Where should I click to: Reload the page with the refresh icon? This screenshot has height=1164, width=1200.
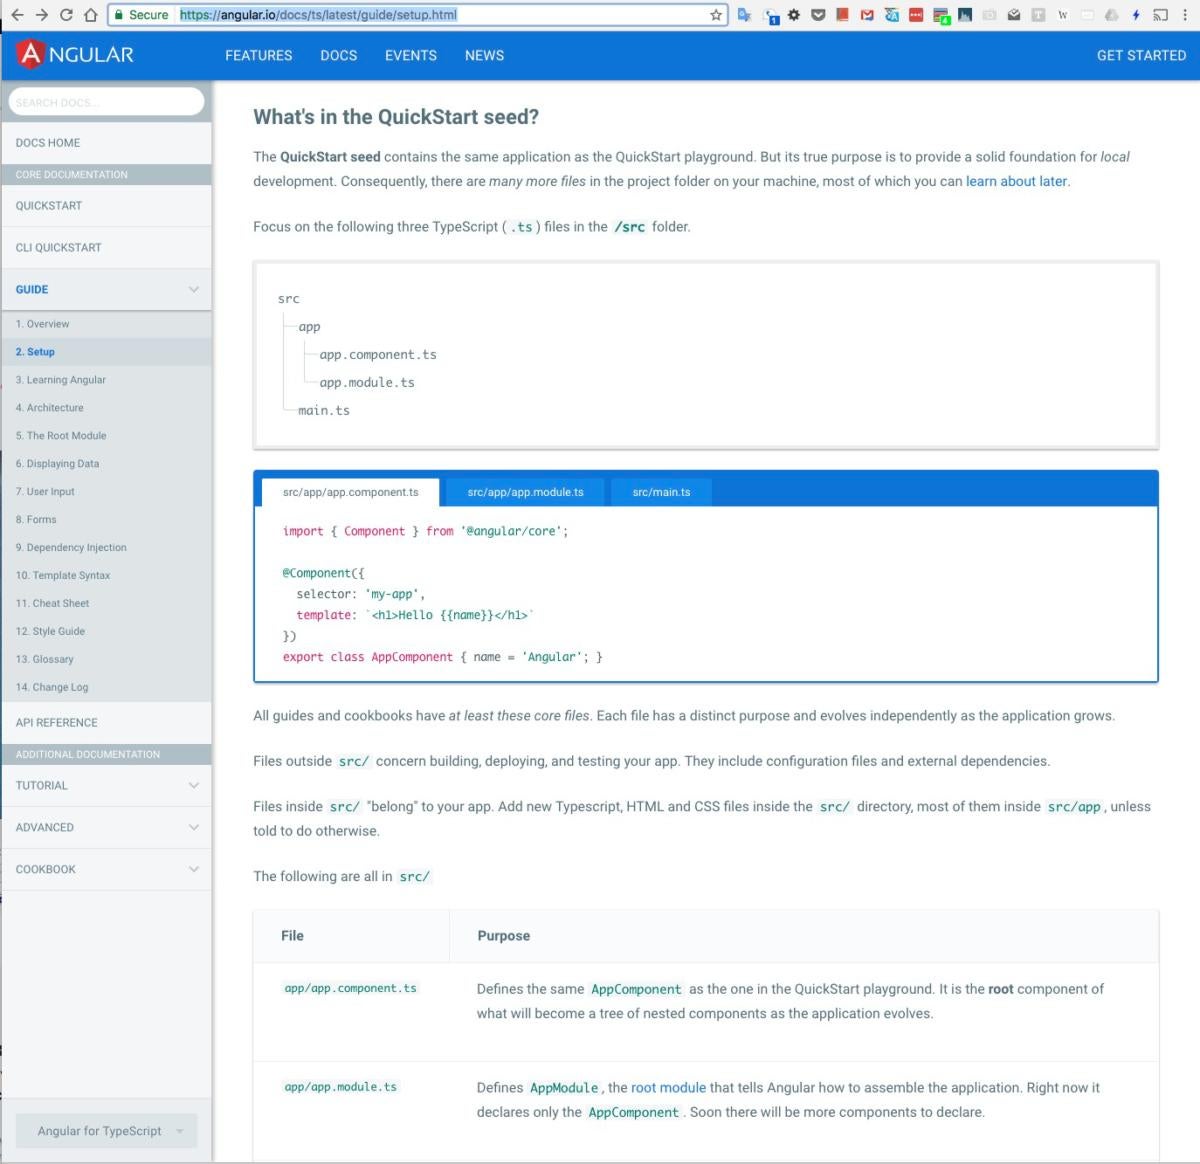point(66,15)
